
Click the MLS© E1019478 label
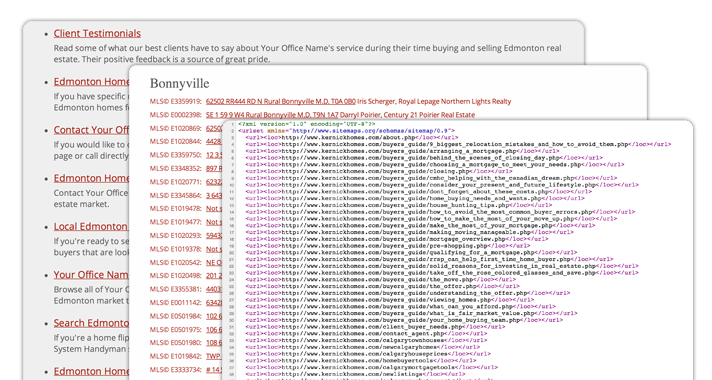(x=176, y=208)
